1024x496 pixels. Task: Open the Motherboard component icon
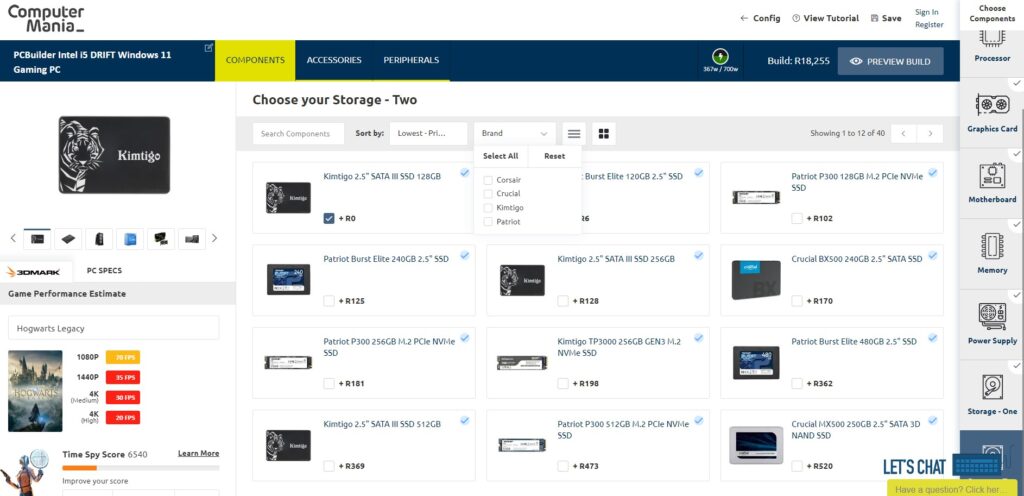(x=991, y=176)
